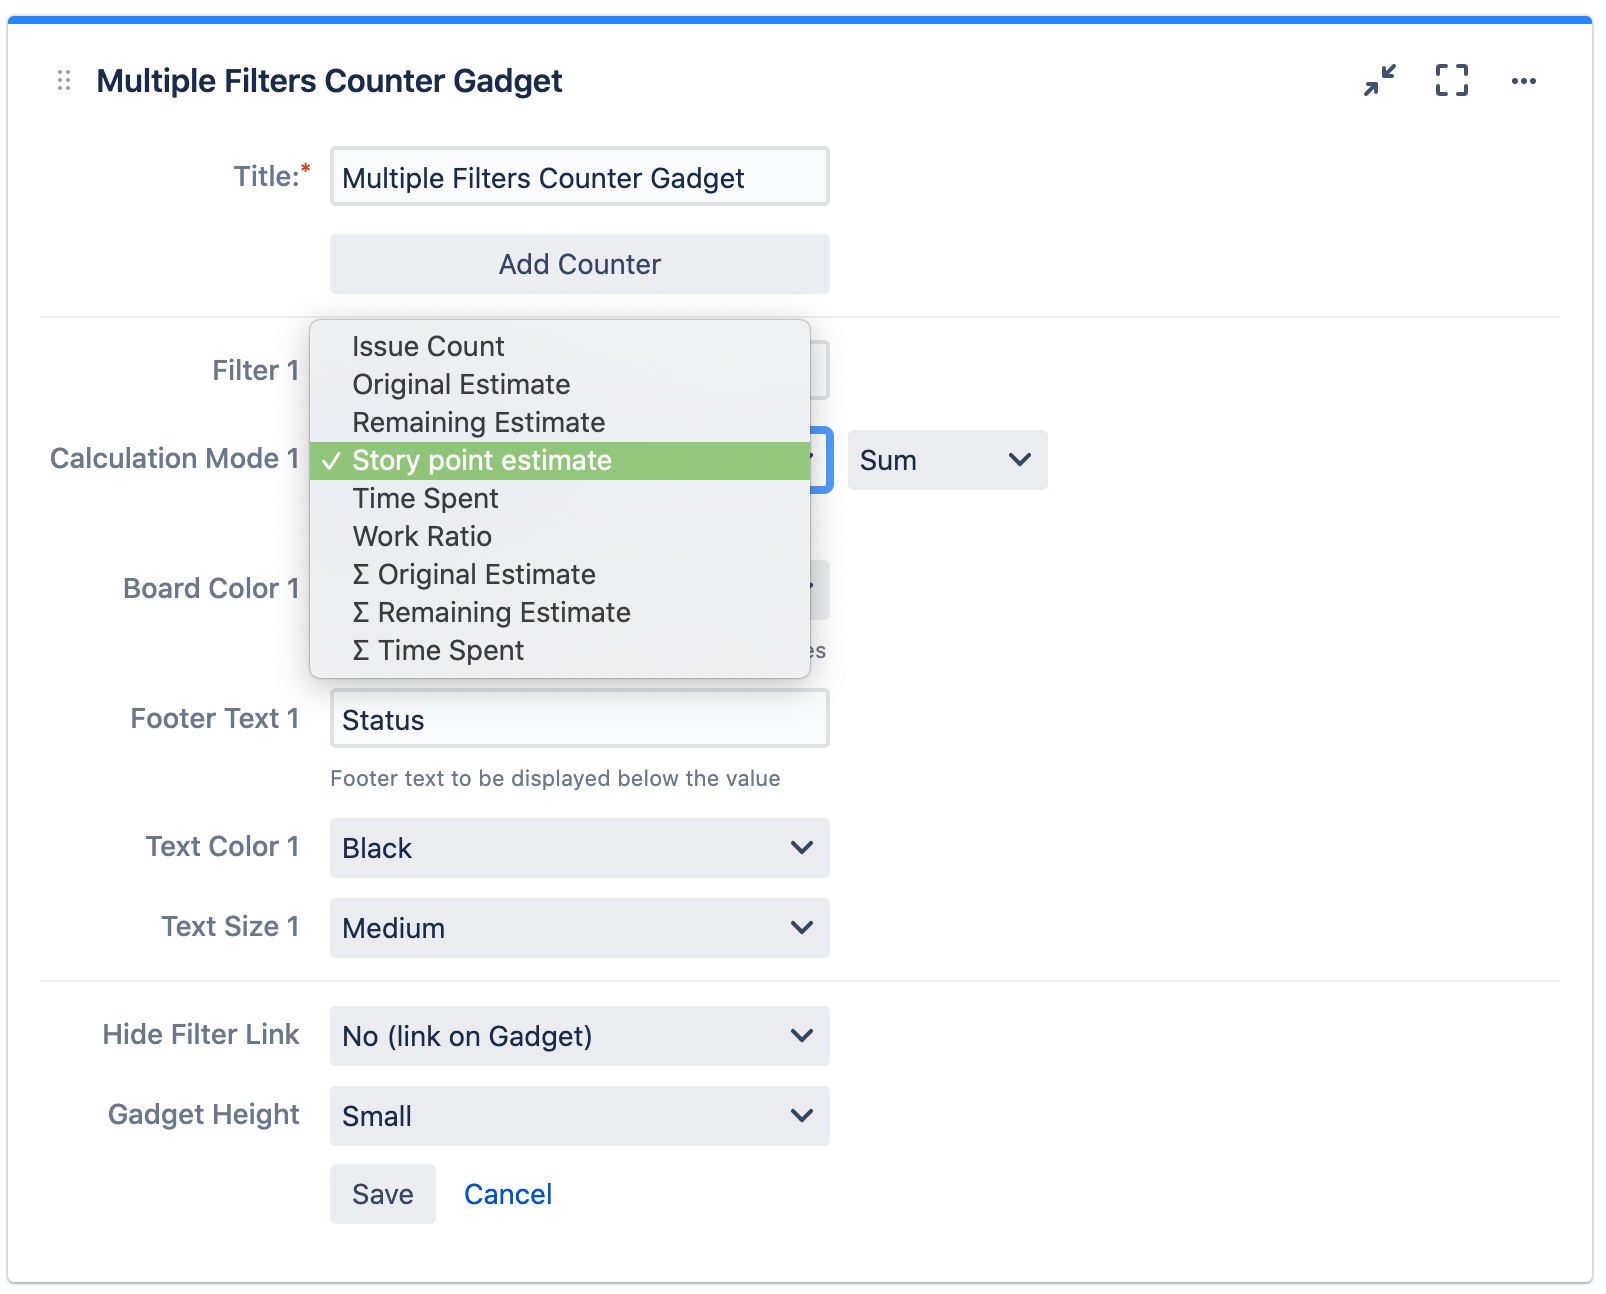Image resolution: width=1606 pixels, height=1294 pixels.
Task: Select the checked Story point estimate option
Action: [x=482, y=460]
